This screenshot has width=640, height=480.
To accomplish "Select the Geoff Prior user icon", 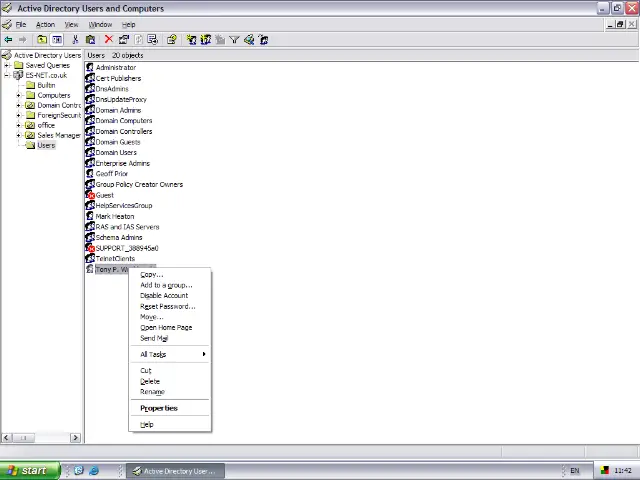I will pos(90,173).
